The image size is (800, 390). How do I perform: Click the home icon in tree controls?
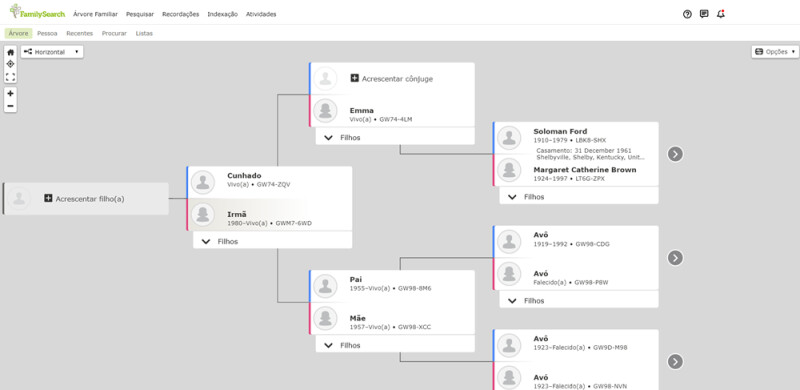10,52
